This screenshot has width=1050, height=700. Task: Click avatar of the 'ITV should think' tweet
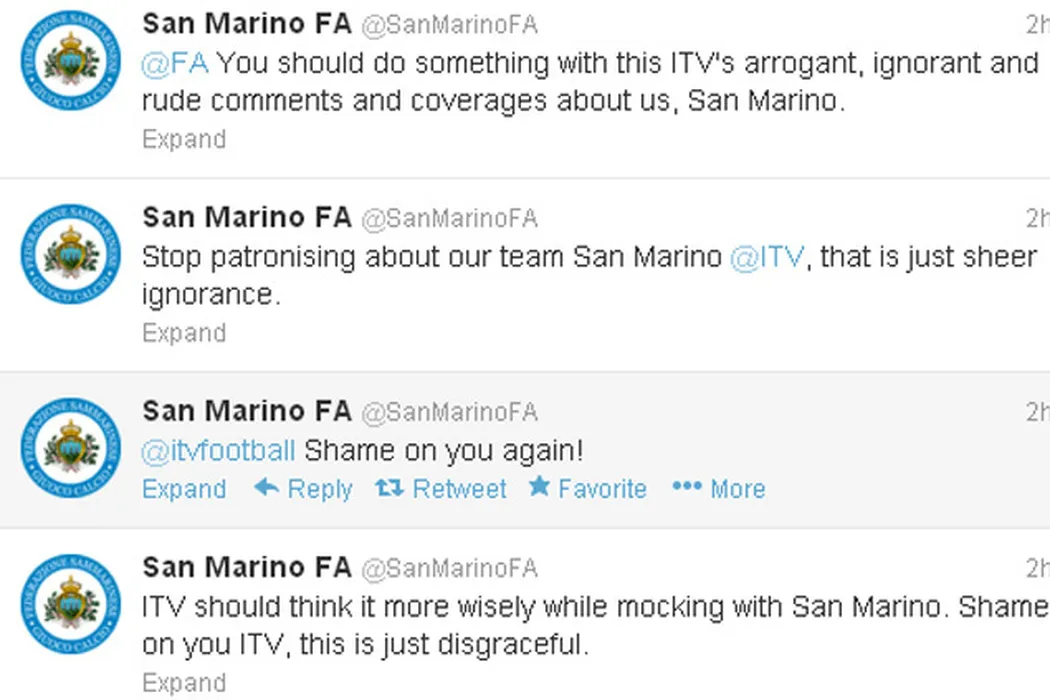coord(70,604)
